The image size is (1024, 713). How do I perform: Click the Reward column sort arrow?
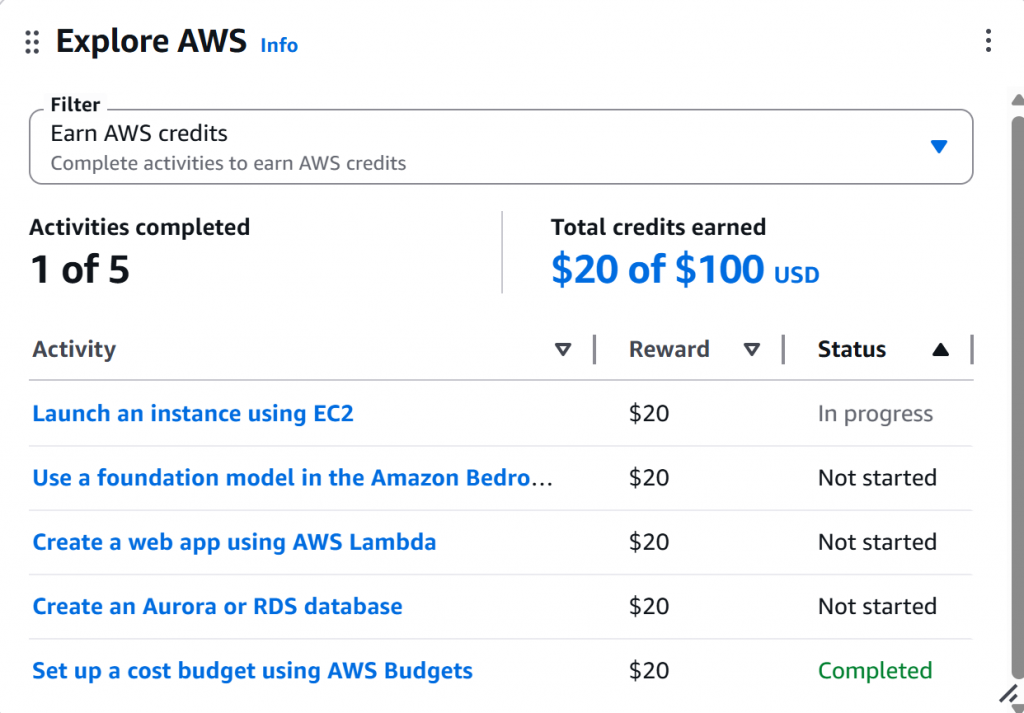point(752,349)
